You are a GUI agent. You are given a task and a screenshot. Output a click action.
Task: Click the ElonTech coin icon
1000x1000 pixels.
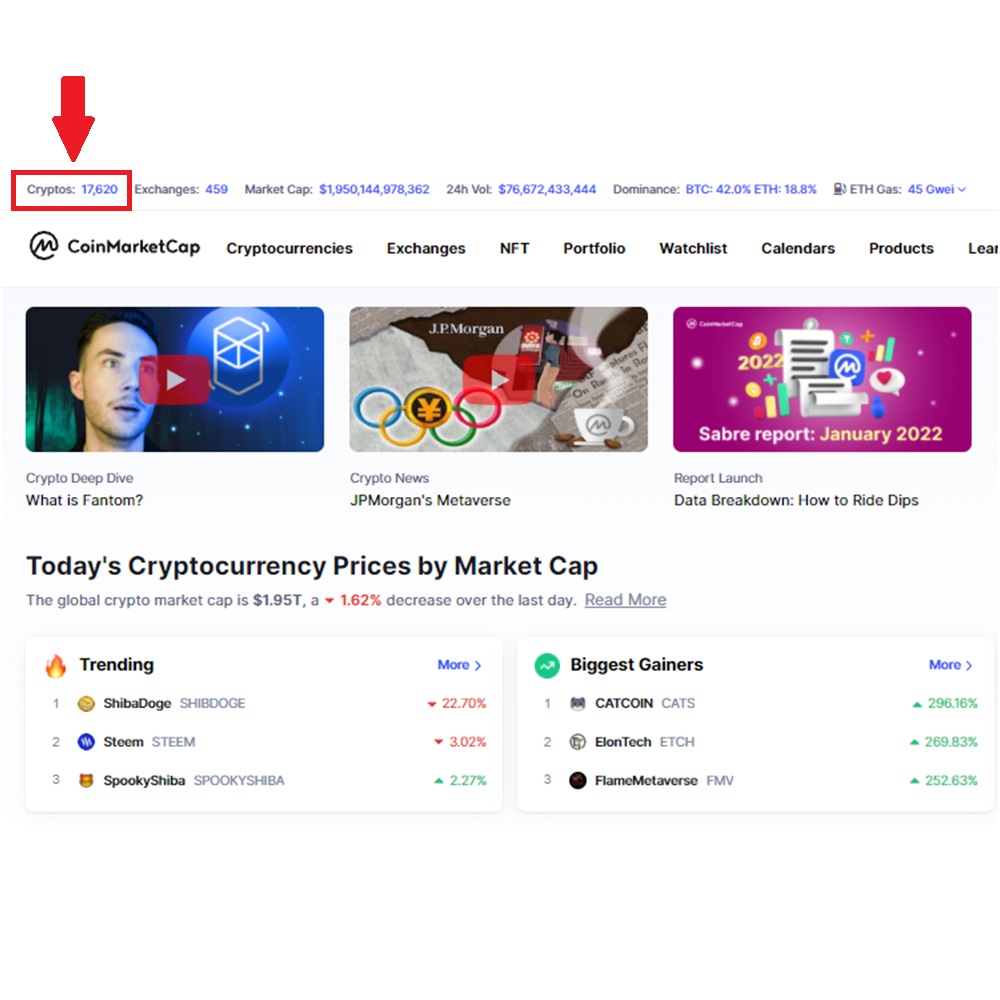point(578,742)
